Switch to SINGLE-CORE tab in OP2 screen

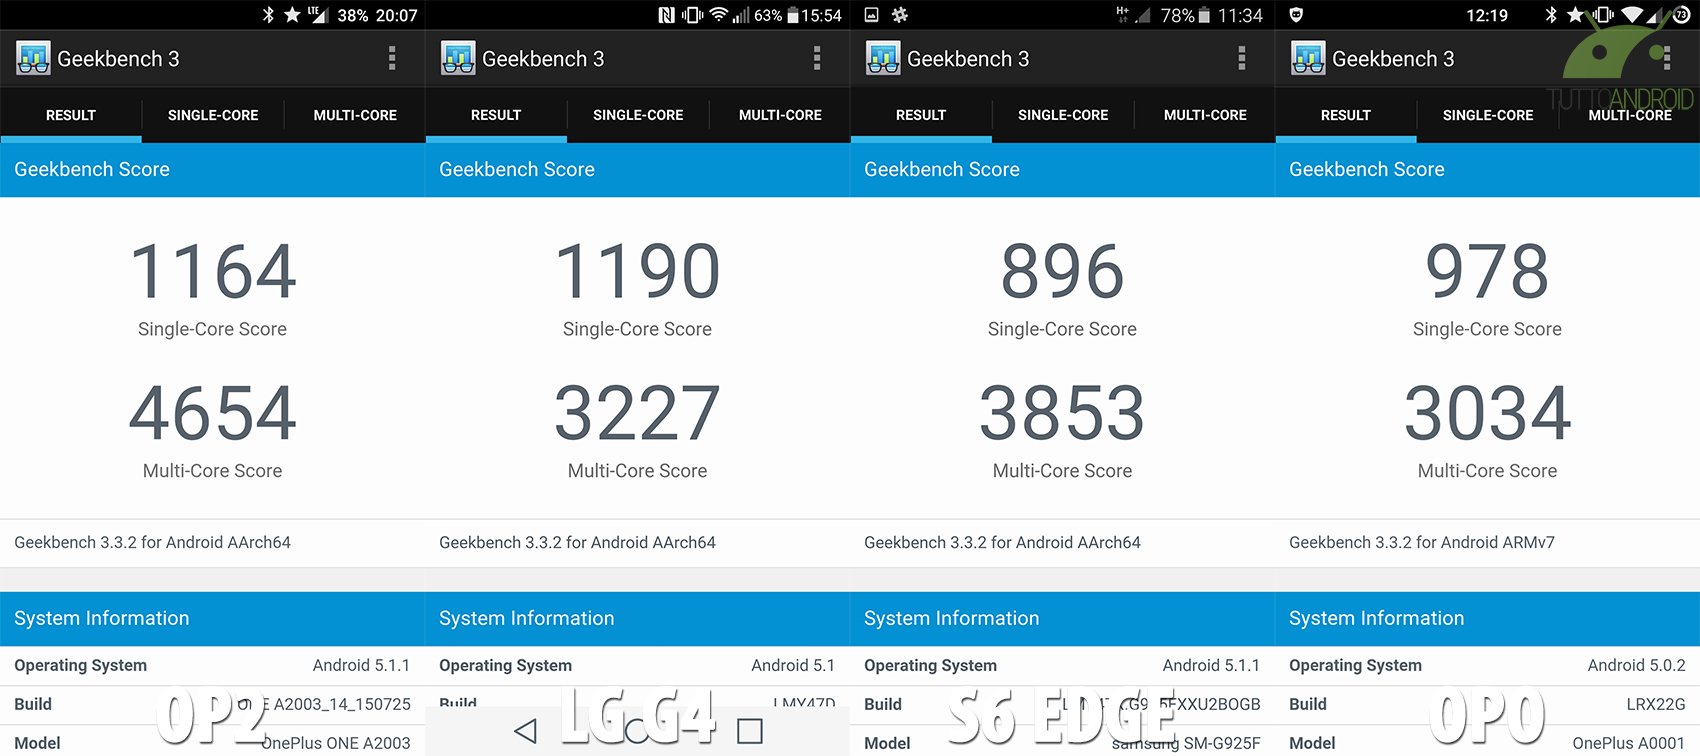(213, 115)
